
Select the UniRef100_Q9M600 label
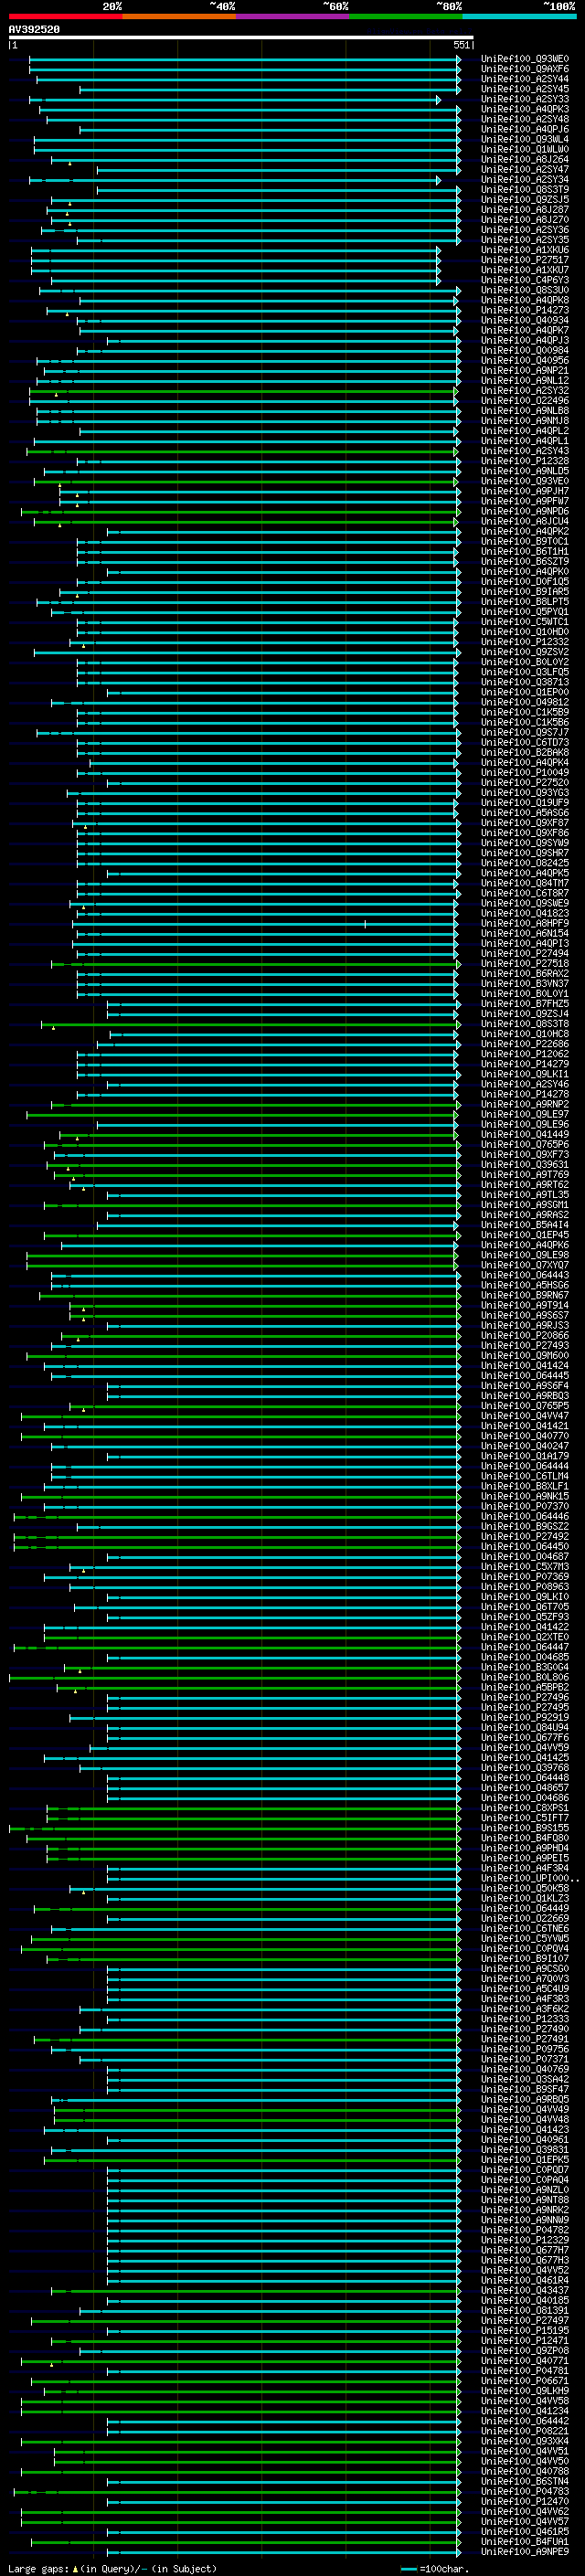click(x=525, y=1355)
